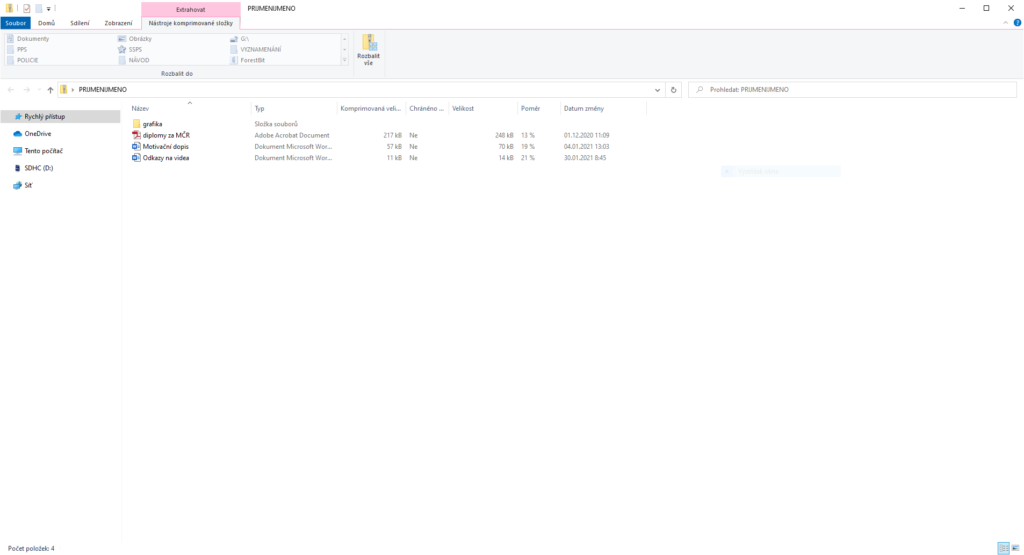Select Tento počítač in navigation pane

(44, 151)
